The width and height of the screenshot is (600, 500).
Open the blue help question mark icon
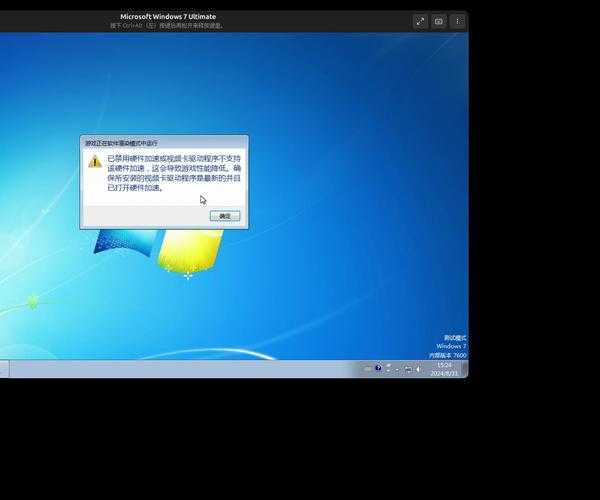pyautogui.click(x=378, y=368)
